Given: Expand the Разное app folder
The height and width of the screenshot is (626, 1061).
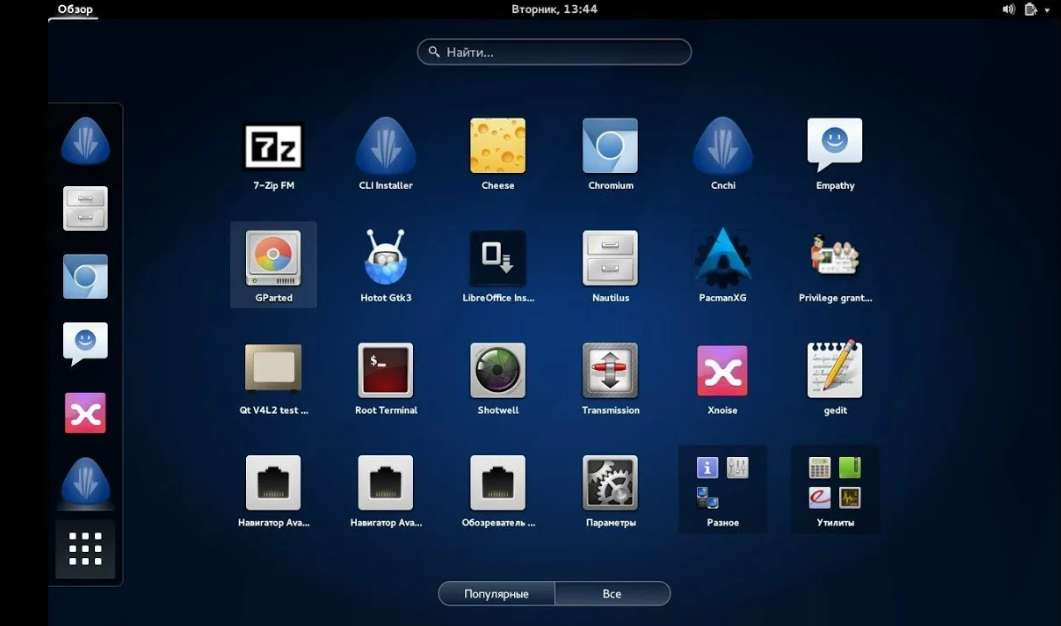Looking at the screenshot, I should [x=723, y=489].
